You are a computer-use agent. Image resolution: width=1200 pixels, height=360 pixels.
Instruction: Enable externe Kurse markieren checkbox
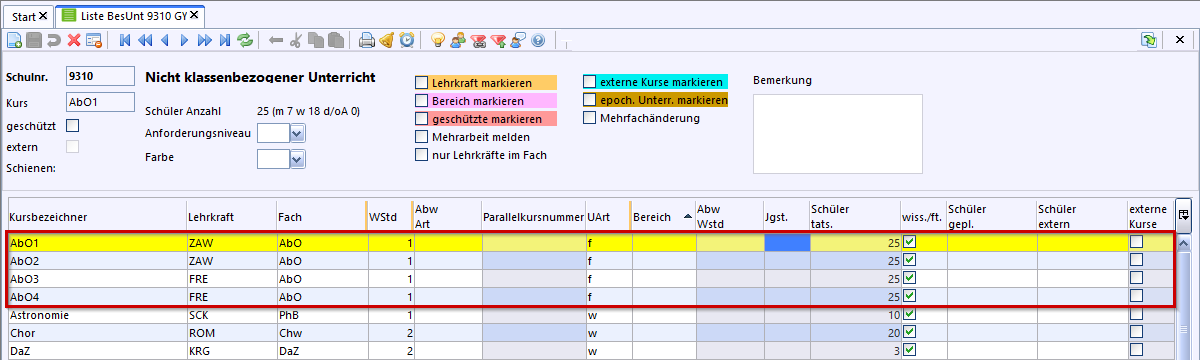tap(589, 82)
